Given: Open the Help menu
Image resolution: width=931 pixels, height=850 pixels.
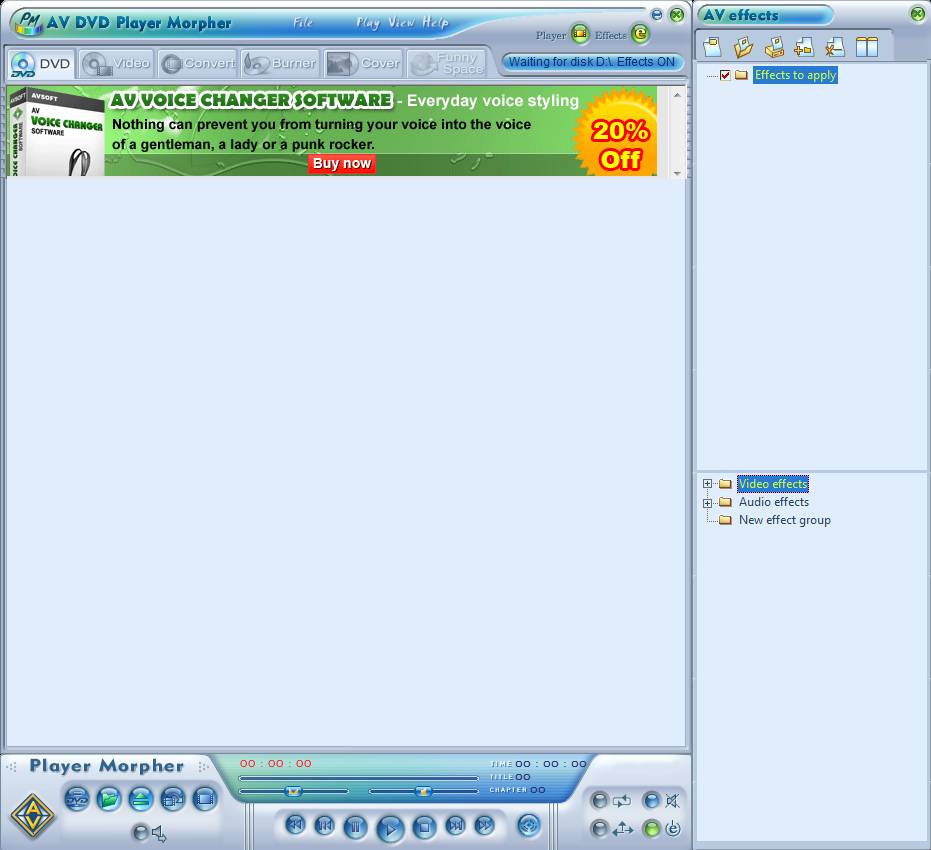Looking at the screenshot, I should point(435,23).
